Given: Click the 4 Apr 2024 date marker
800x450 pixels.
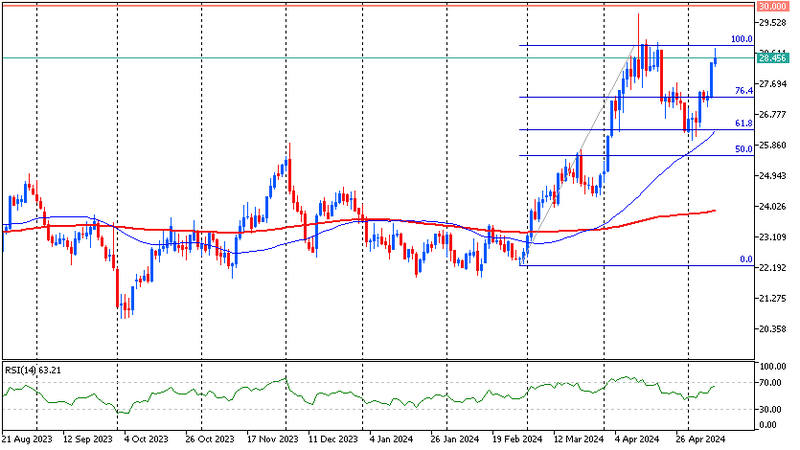Looking at the screenshot, I should pyautogui.click(x=637, y=439).
